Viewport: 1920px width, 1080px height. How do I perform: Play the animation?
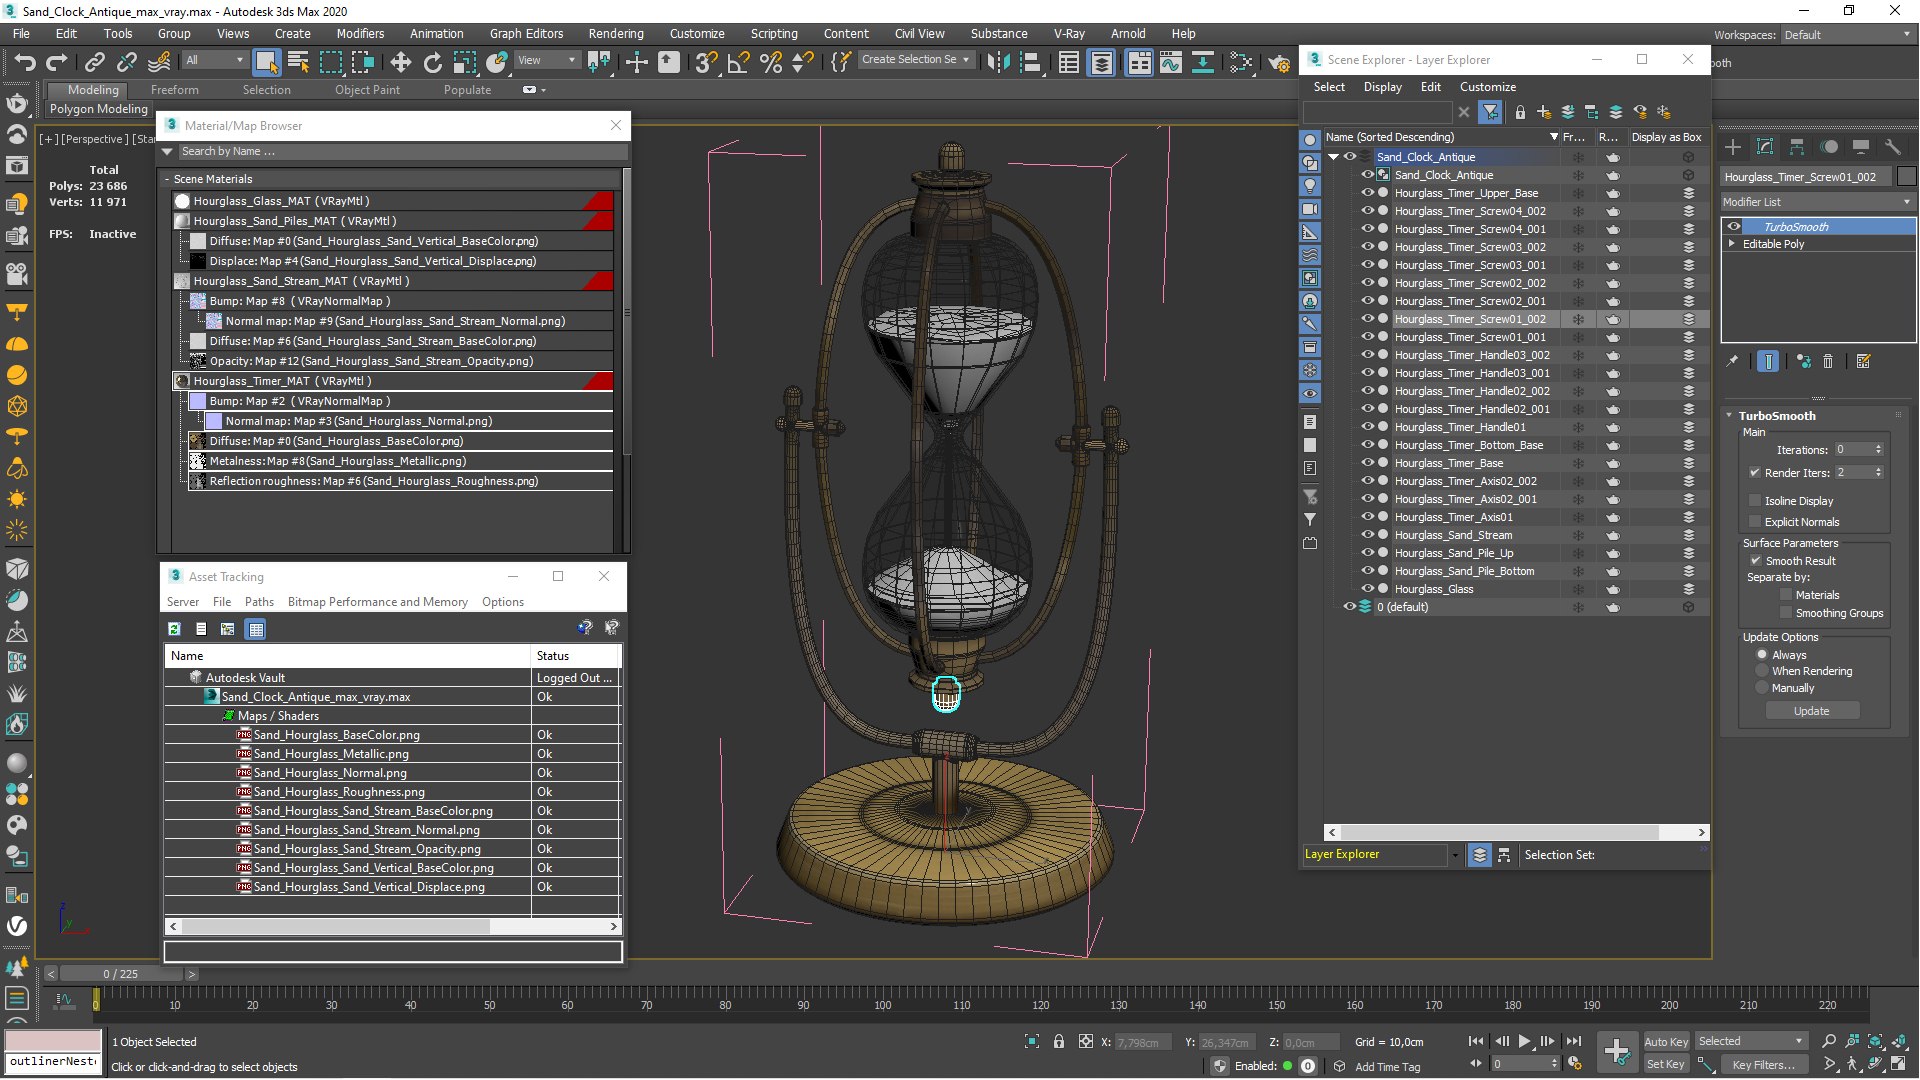1524,1041
